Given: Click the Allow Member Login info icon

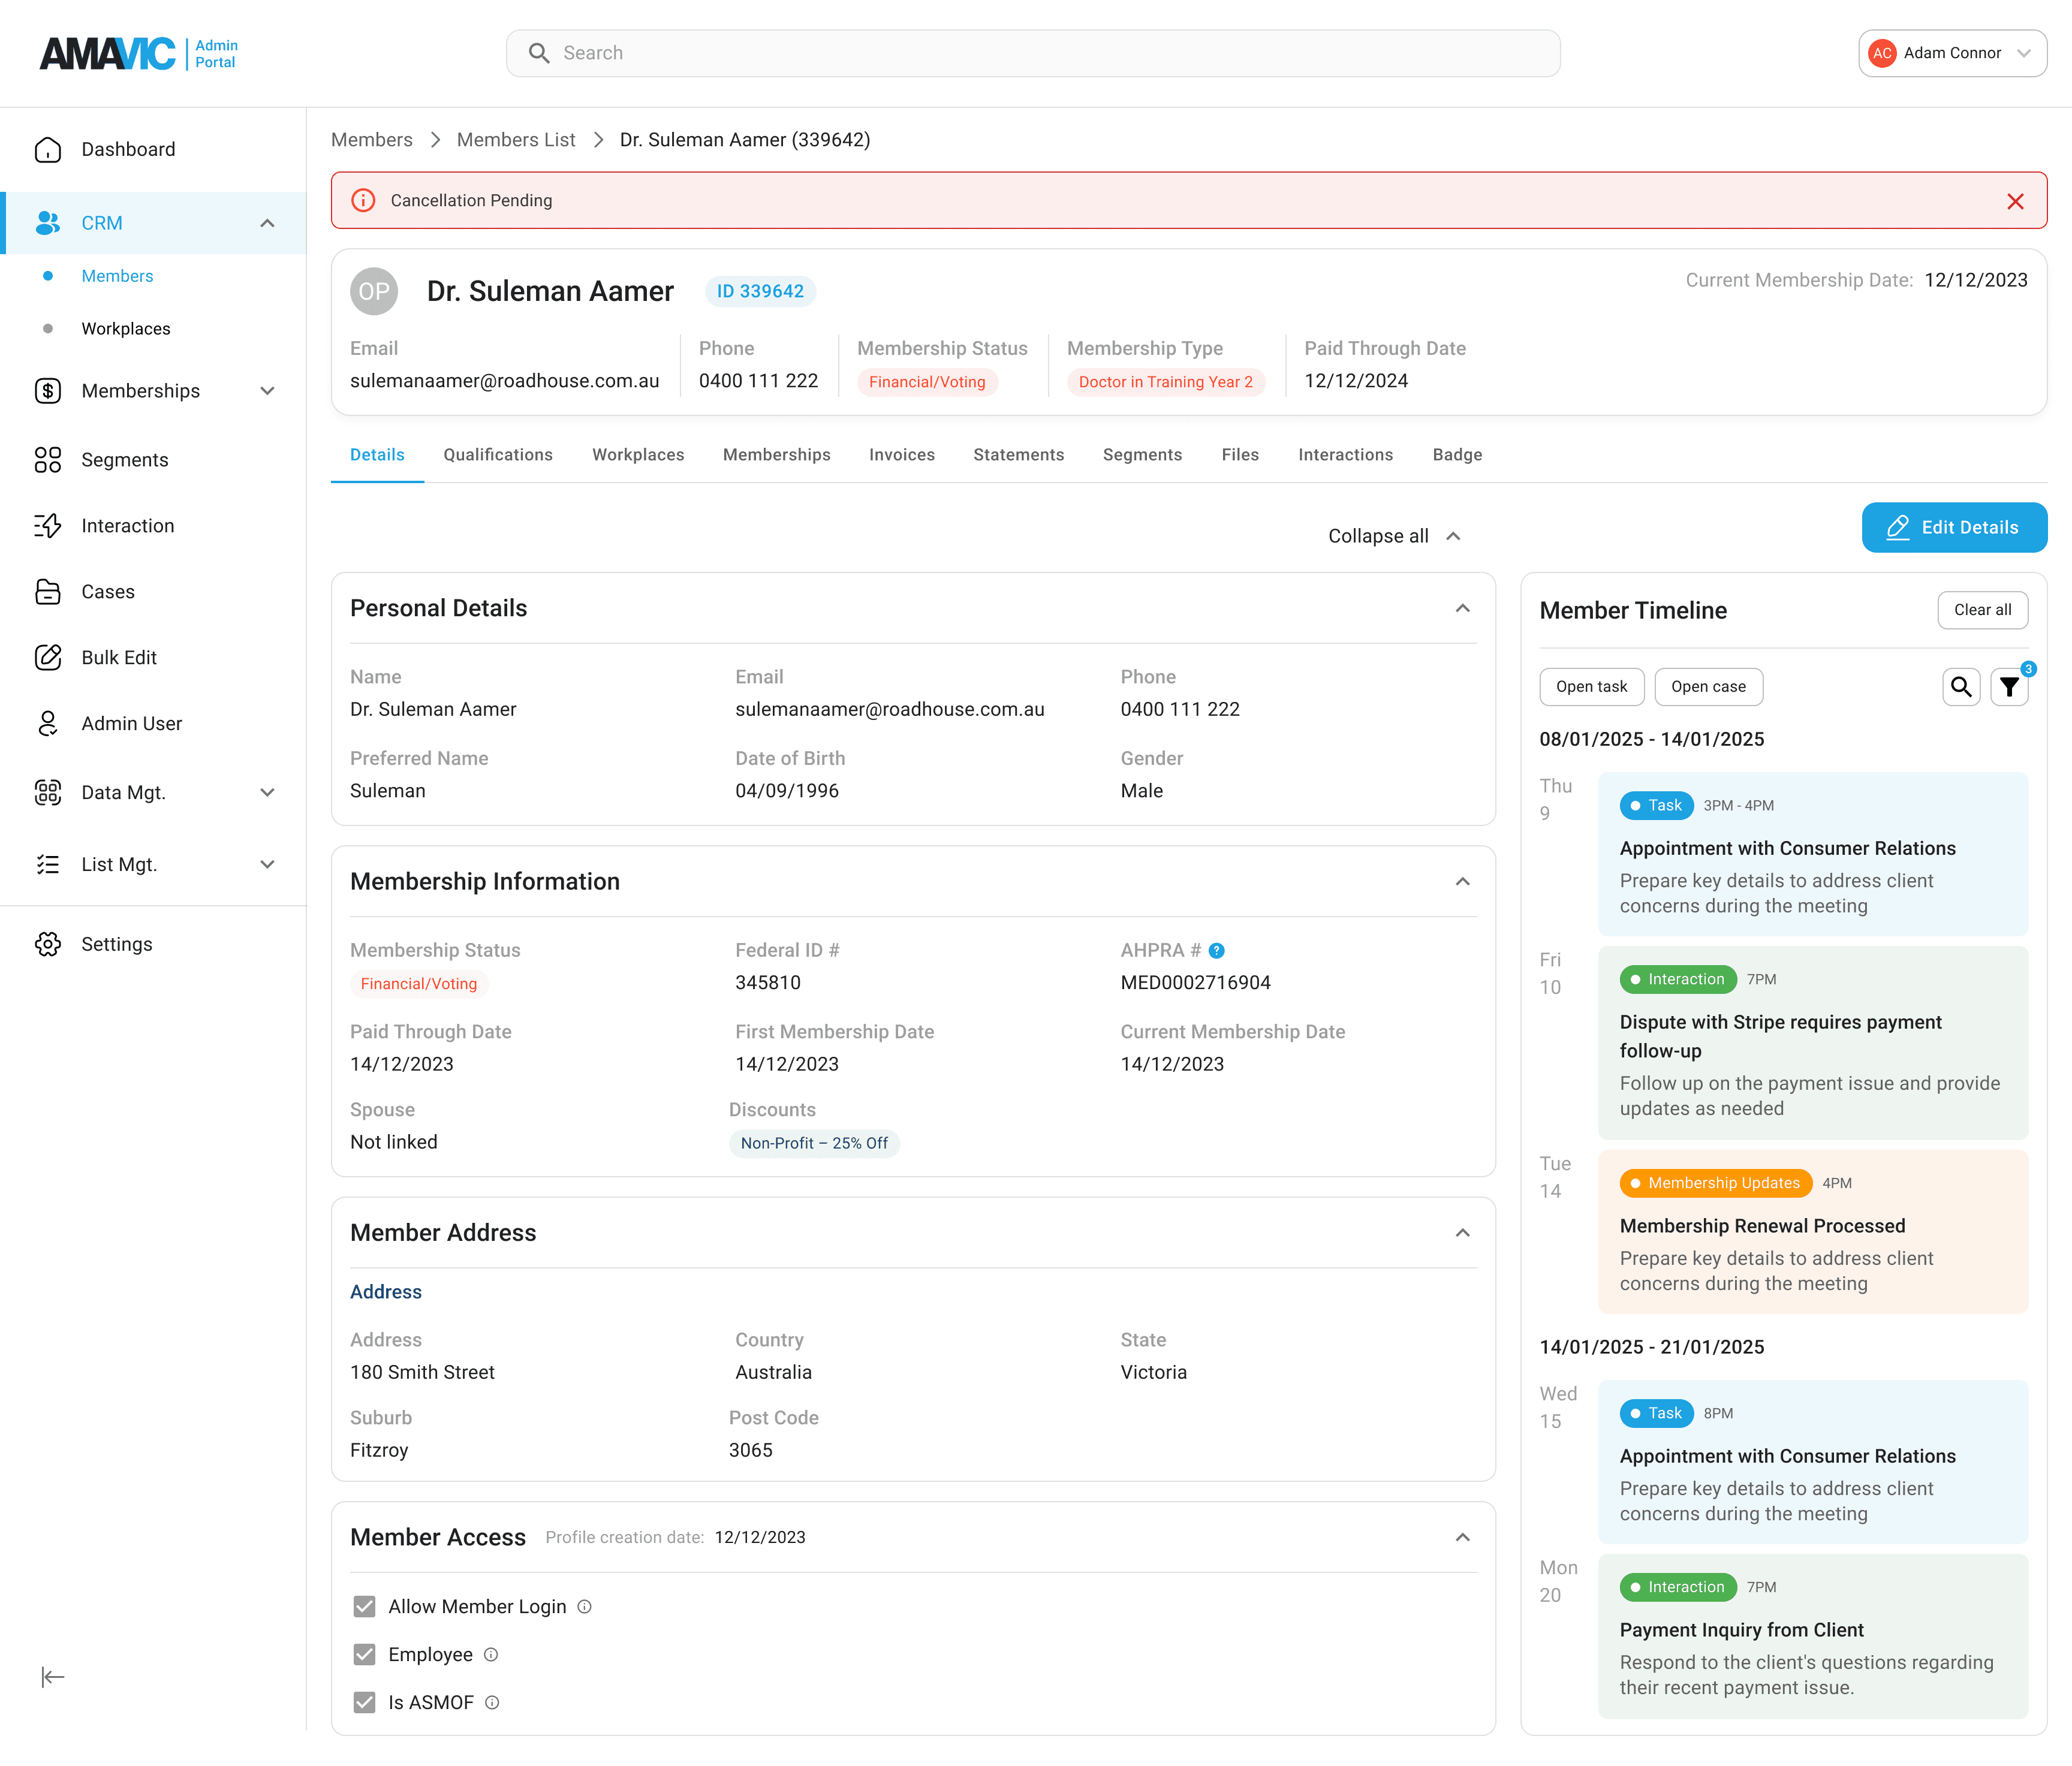Looking at the screenshot, I should pos(585,1606).
